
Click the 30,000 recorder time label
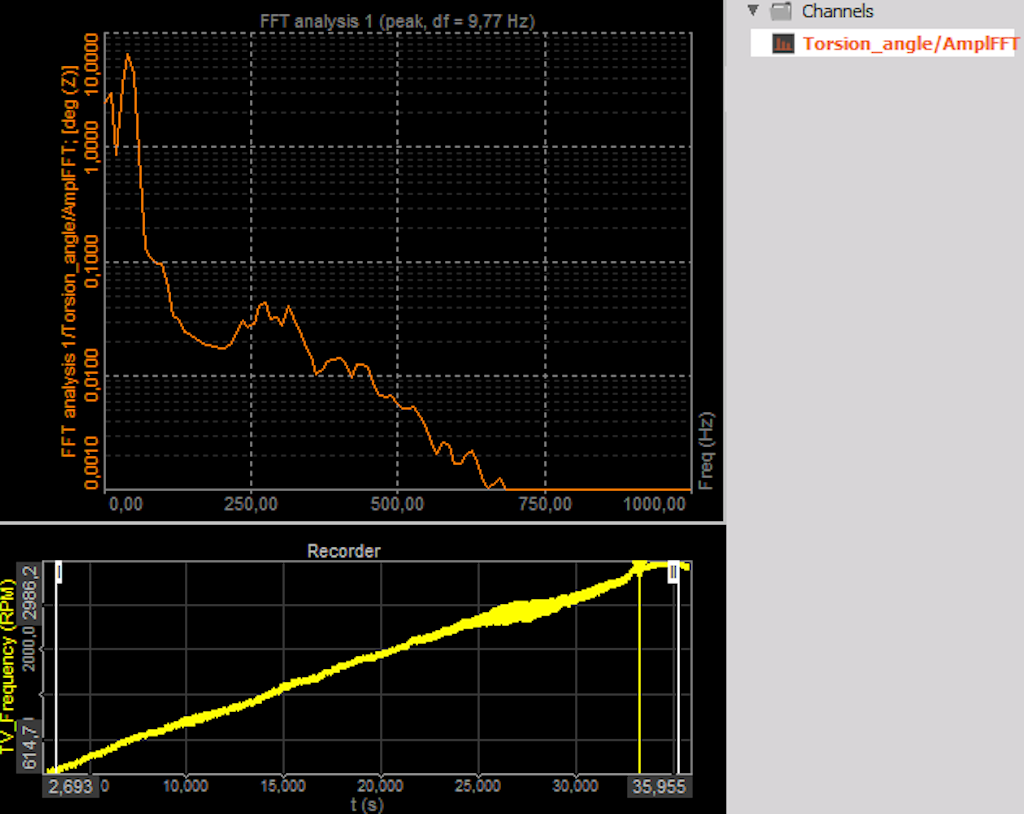point(575,786)
